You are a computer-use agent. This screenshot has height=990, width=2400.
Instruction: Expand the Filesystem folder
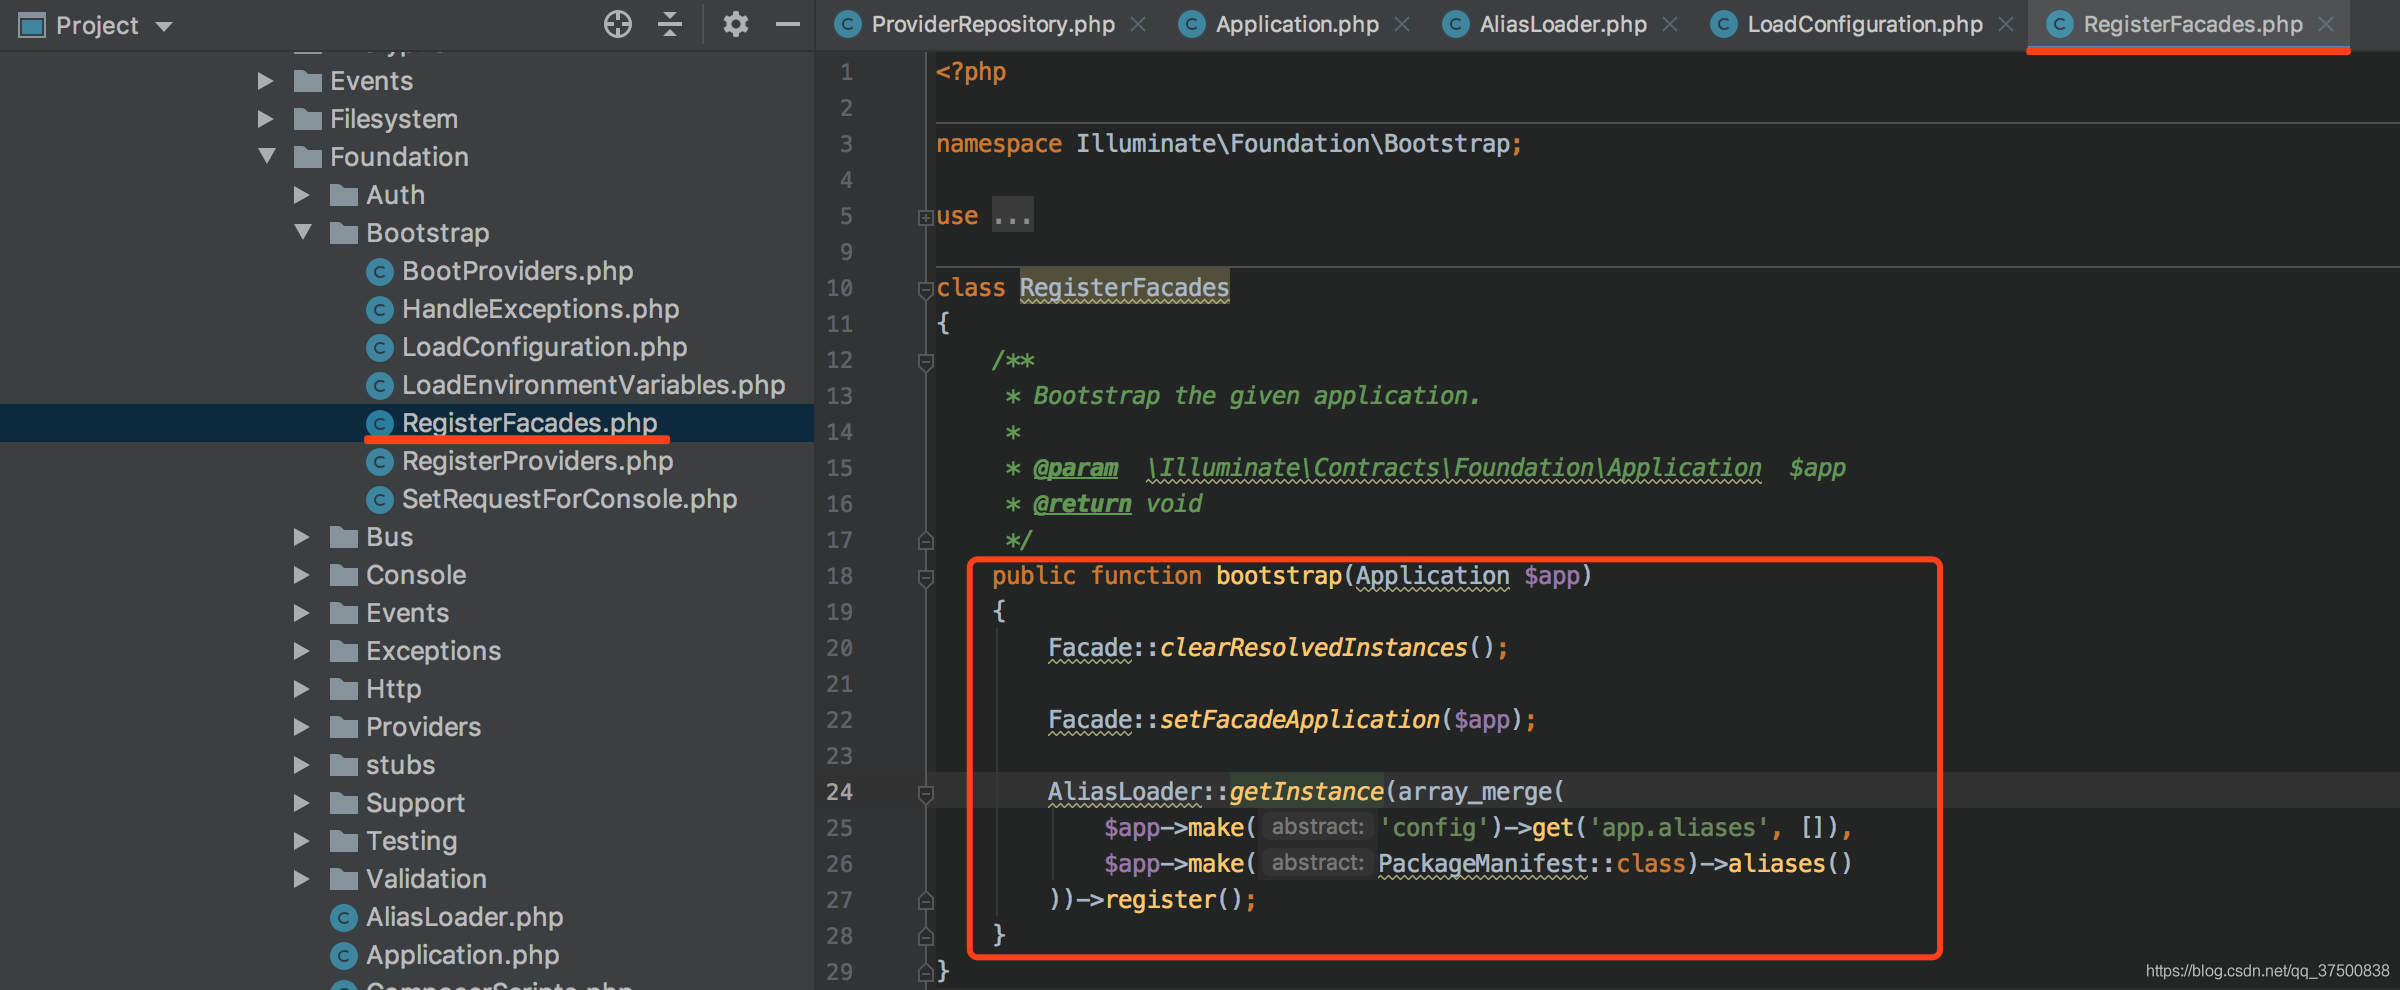(265, 119)
